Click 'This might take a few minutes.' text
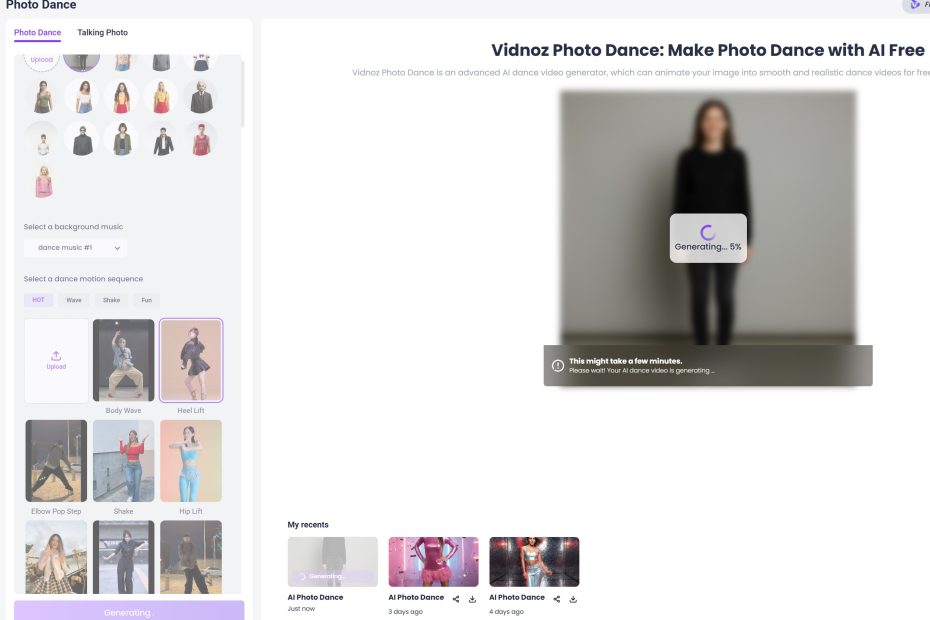 point(626,361)
